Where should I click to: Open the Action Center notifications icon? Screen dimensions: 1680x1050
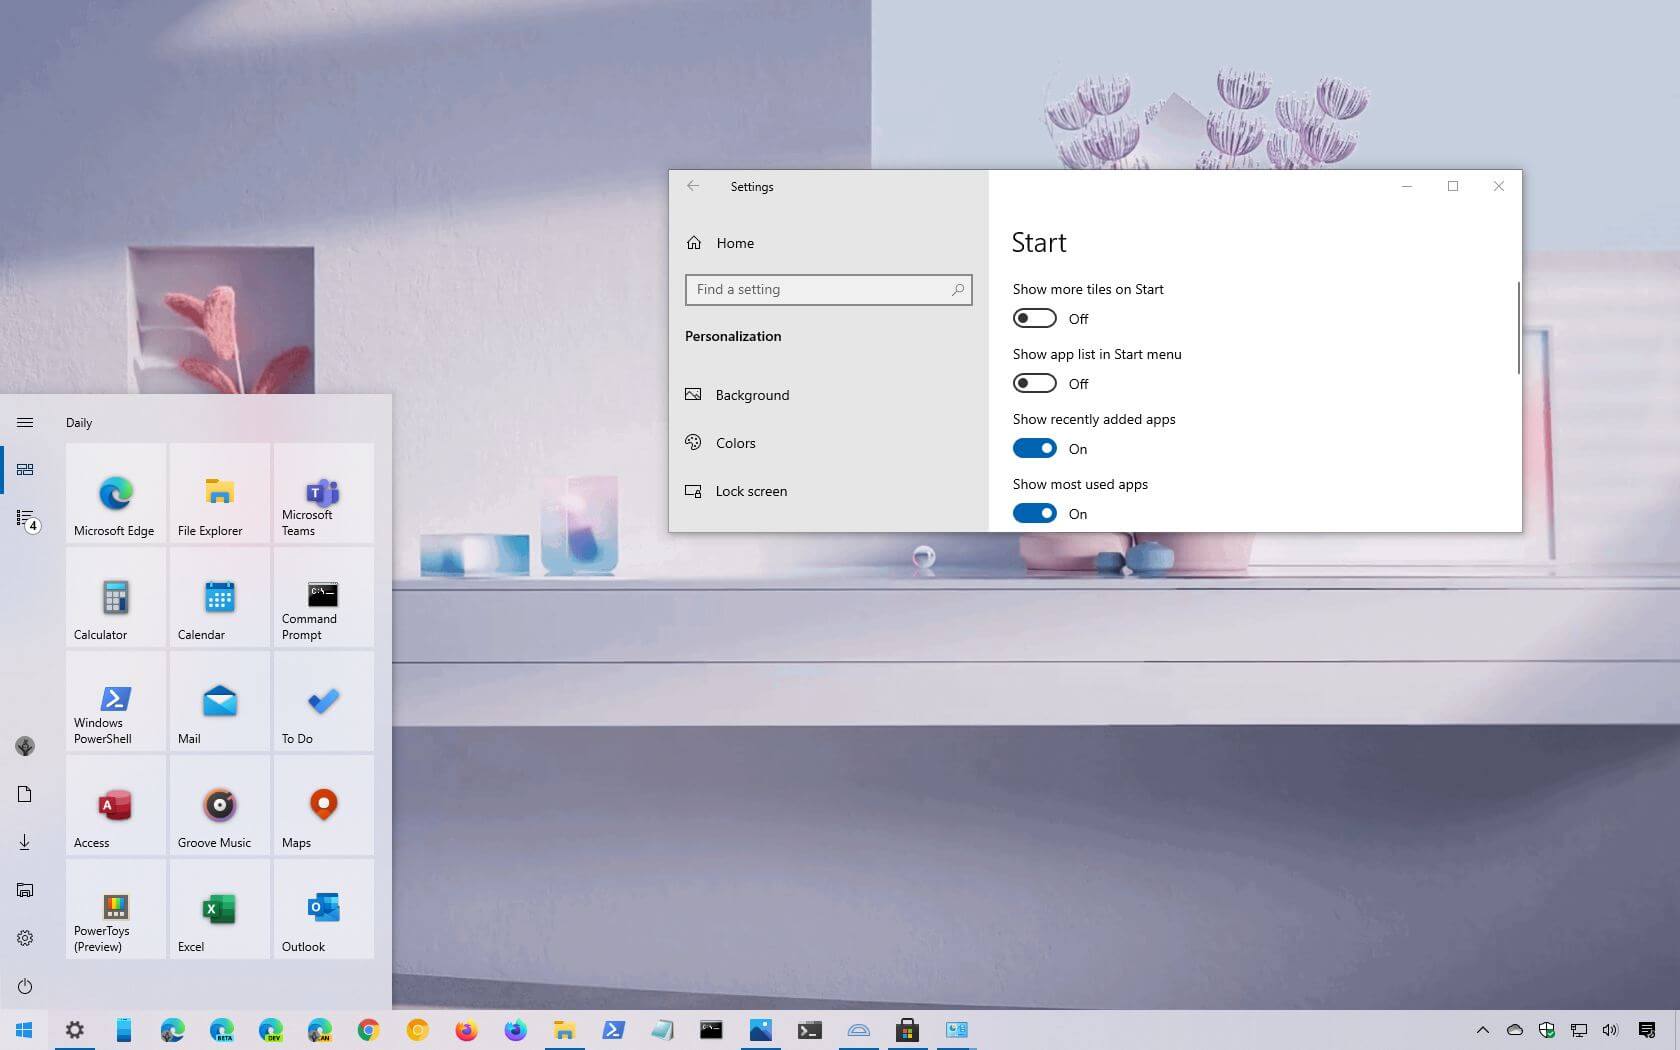[1647, 1030]
